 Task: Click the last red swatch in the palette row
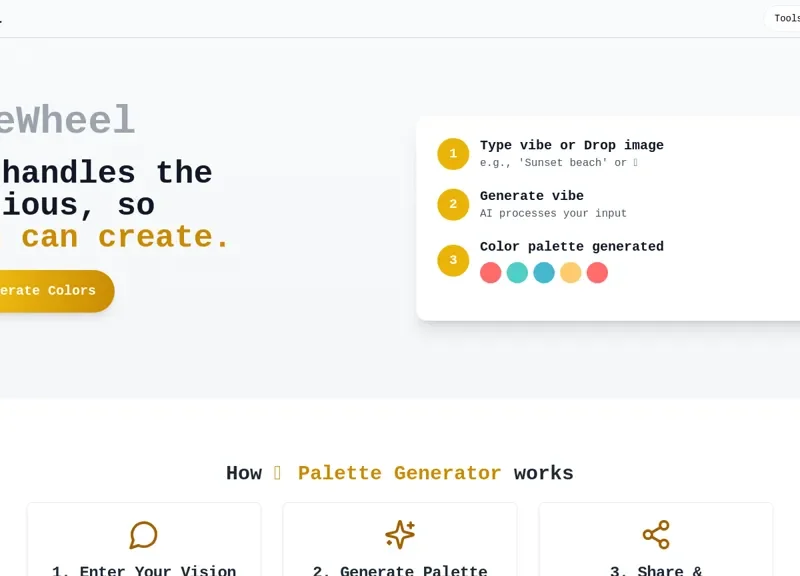[597, 271]
